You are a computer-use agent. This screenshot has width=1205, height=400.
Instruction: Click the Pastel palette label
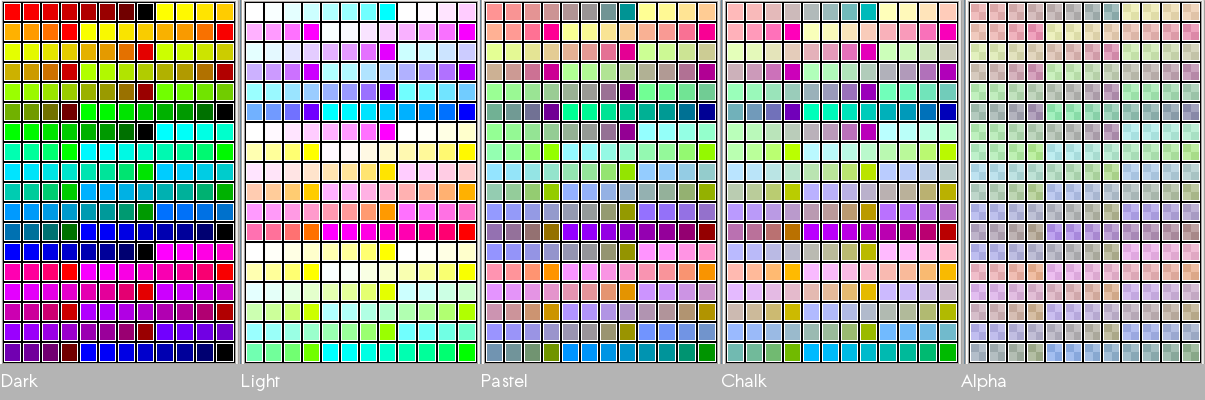[x=504, y=381]
